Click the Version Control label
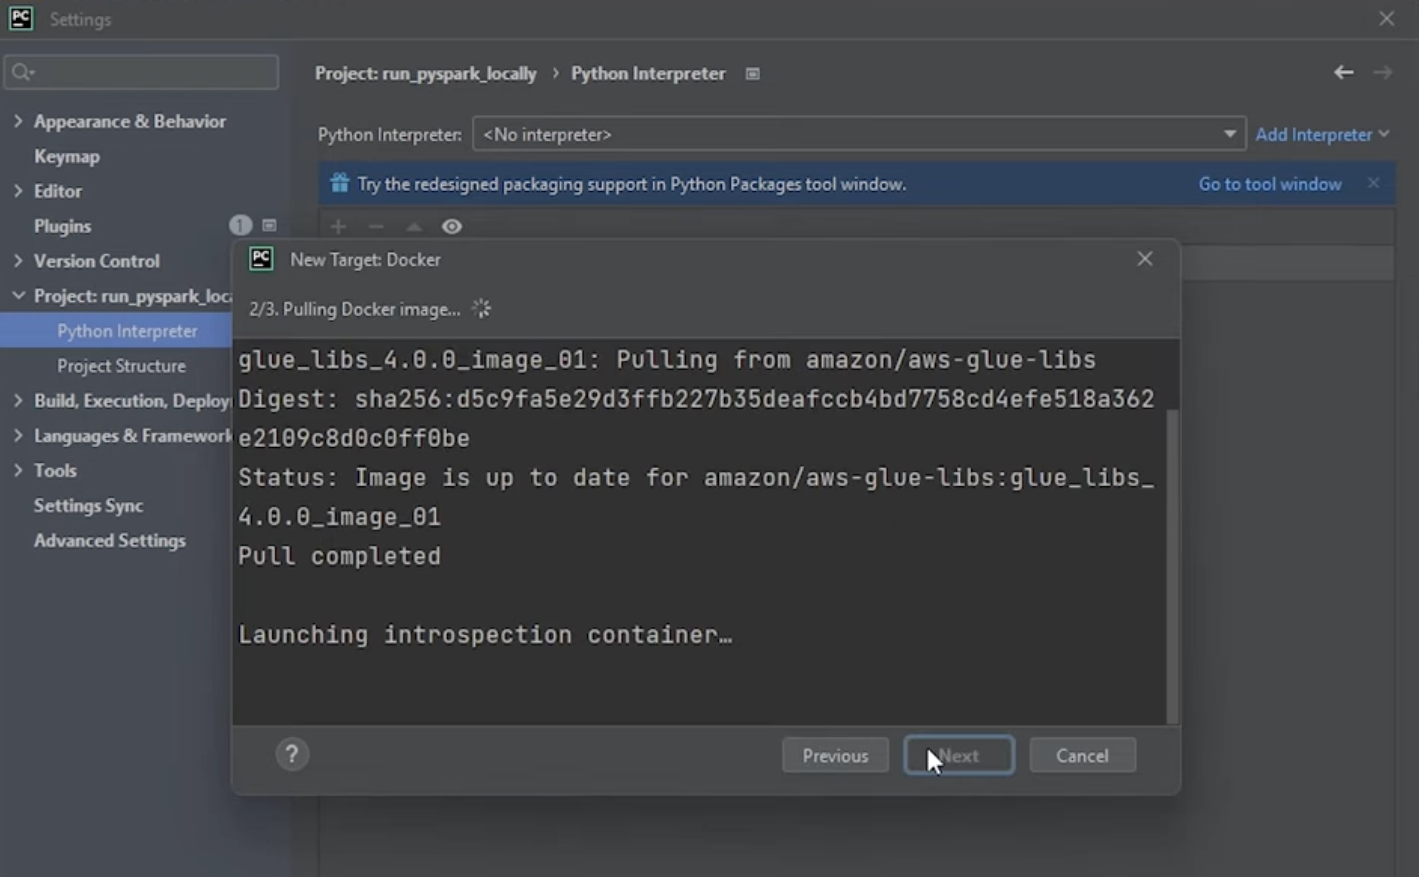 (x=97, y=261)
